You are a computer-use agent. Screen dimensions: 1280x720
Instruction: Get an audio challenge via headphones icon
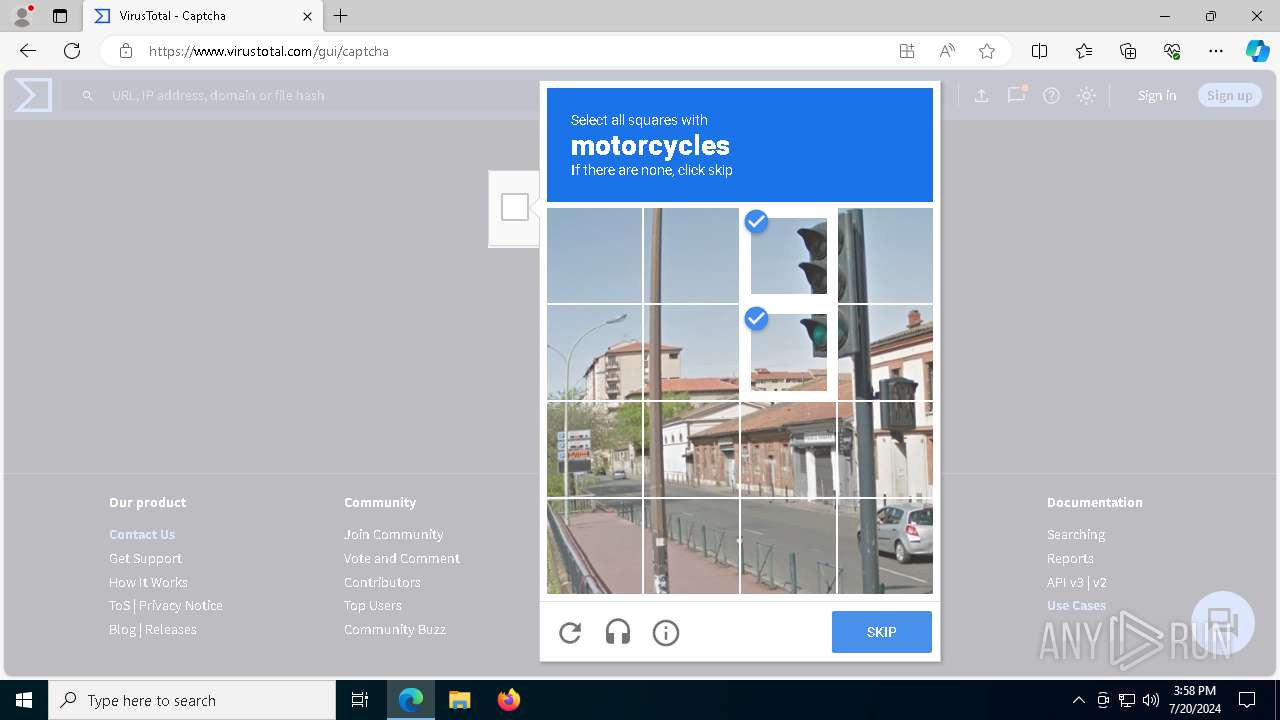pos(618,632)
